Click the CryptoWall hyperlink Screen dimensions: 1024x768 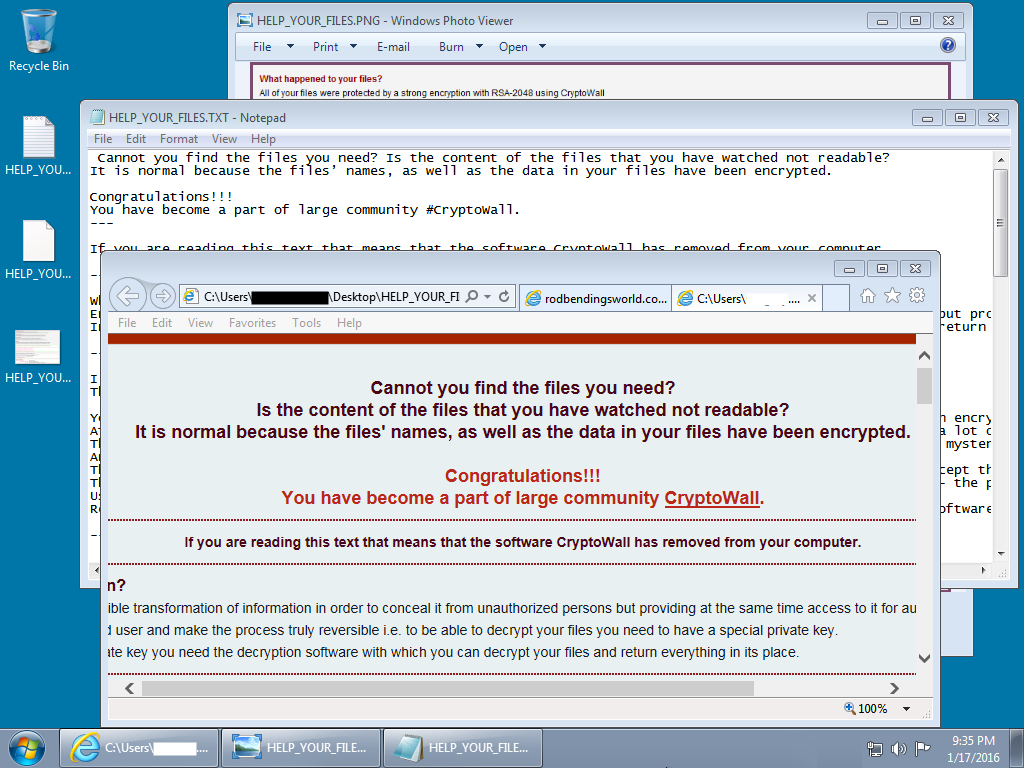pyautogui.click(x=712, y=498)
